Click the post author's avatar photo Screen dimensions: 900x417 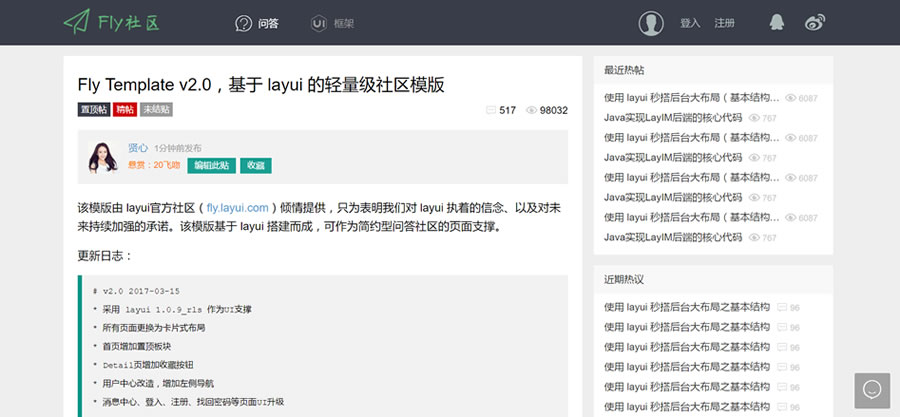[x=106, y=157]
